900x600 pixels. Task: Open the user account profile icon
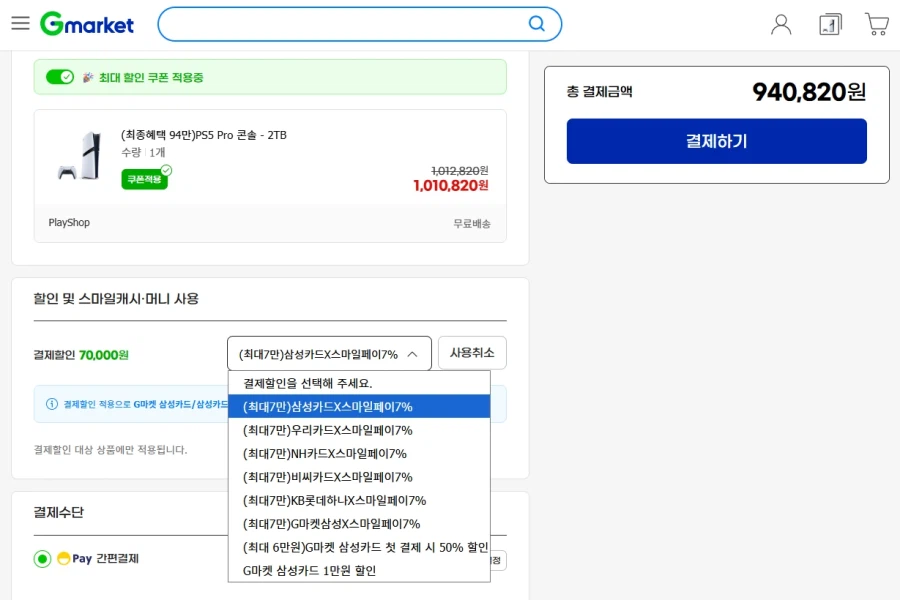click(x=781, y=23)
